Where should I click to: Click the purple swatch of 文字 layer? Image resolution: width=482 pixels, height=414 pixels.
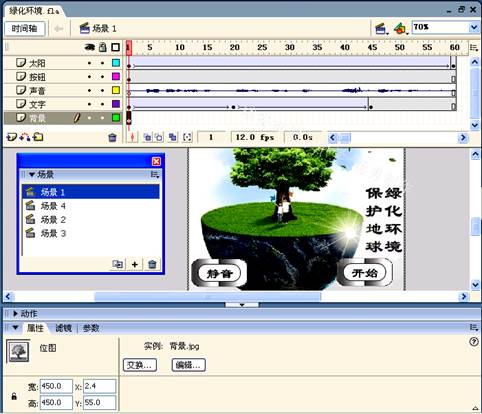tap(116, 104)
